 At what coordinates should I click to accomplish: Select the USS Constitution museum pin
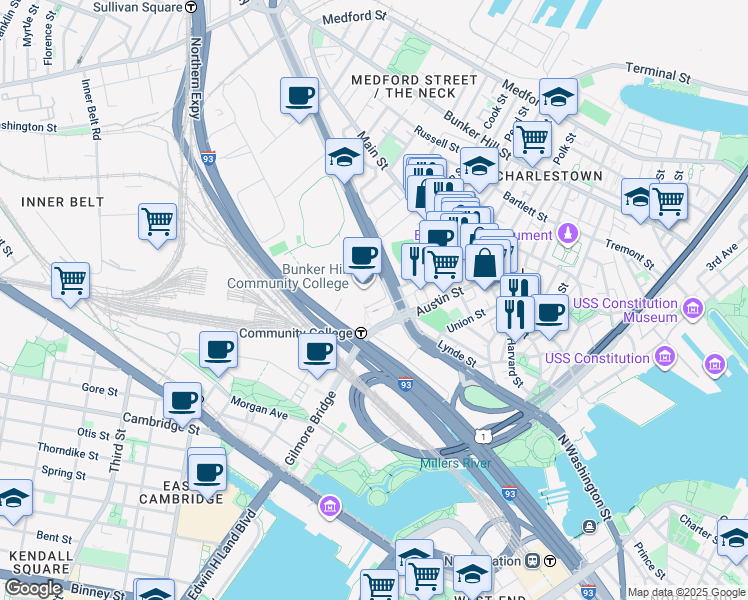click(x=665, y=356)
